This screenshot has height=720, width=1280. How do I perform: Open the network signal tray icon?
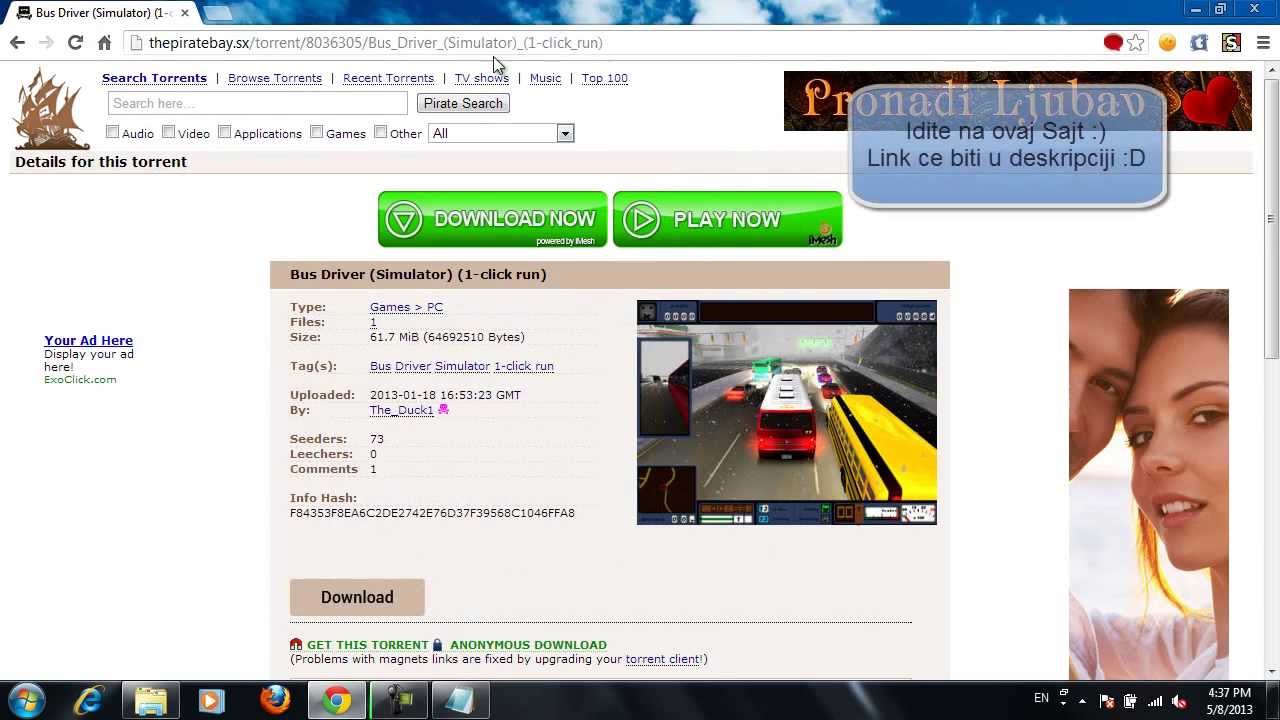coord(1155,701)
